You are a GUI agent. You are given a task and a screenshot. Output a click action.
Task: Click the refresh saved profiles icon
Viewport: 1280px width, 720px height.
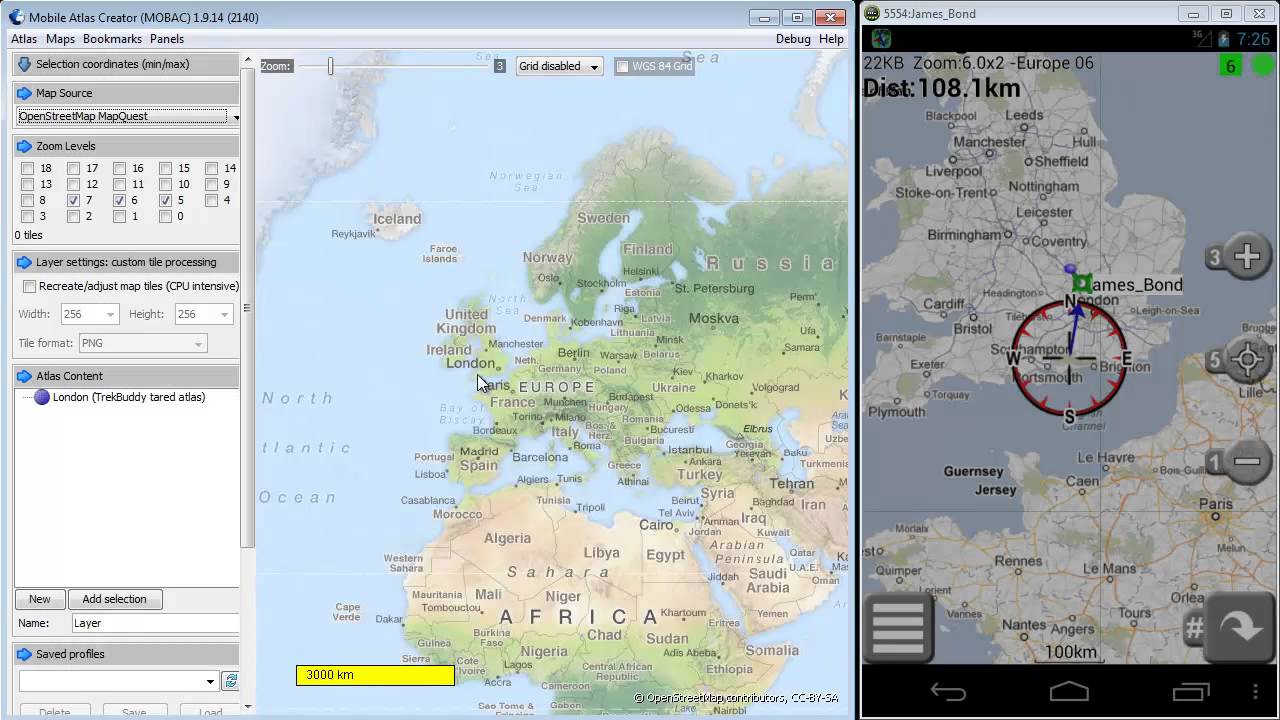point(231,681)
